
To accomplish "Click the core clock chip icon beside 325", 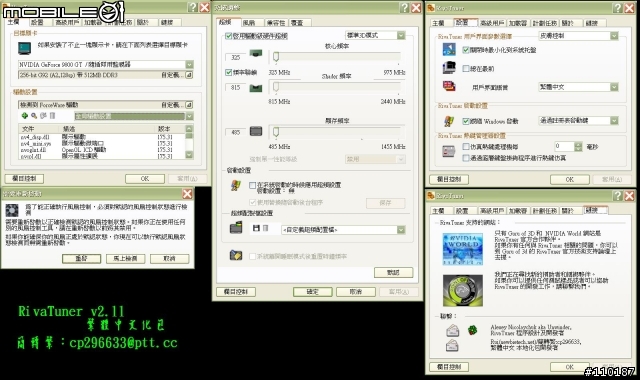I will click(256, 53).
